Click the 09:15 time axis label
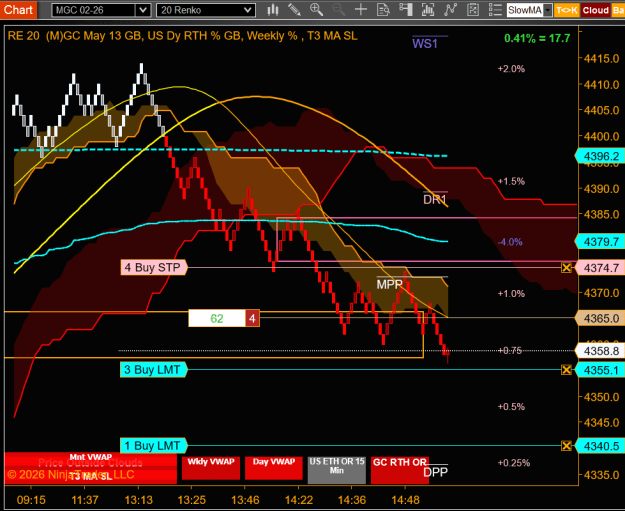The width and height of the screenshot is (625, 511). [x=31, y=500]
